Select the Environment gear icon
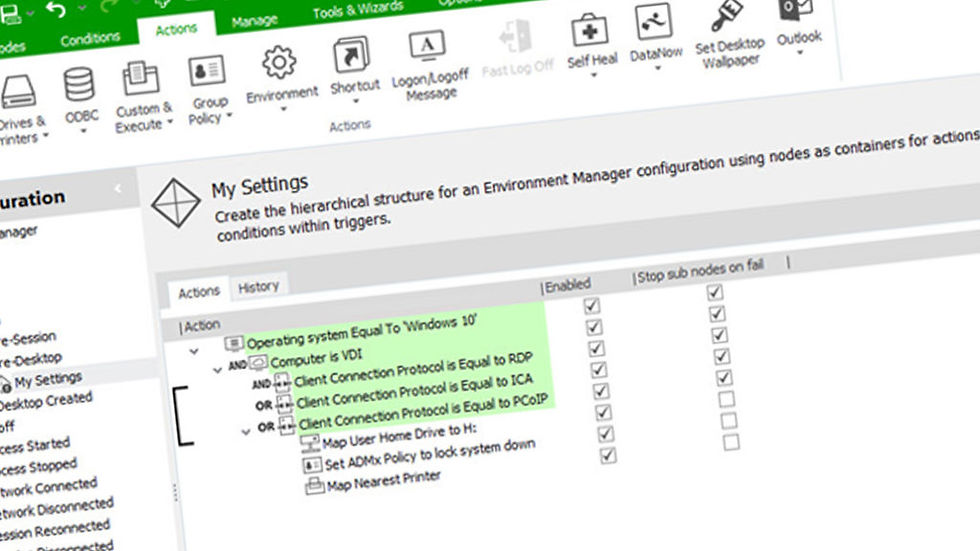The image size is (980, 551). click(x=279, y=62)
